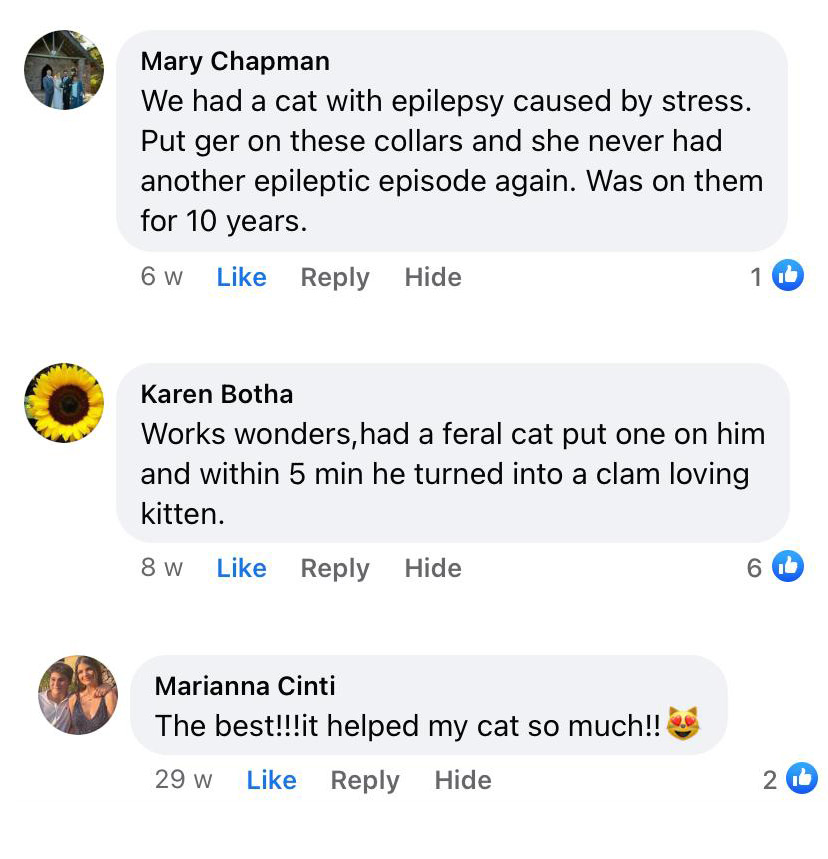This screenshot has width=828, height=859.
Task: Like Karen Botha's feral cat comment
Action: (241, 568)
